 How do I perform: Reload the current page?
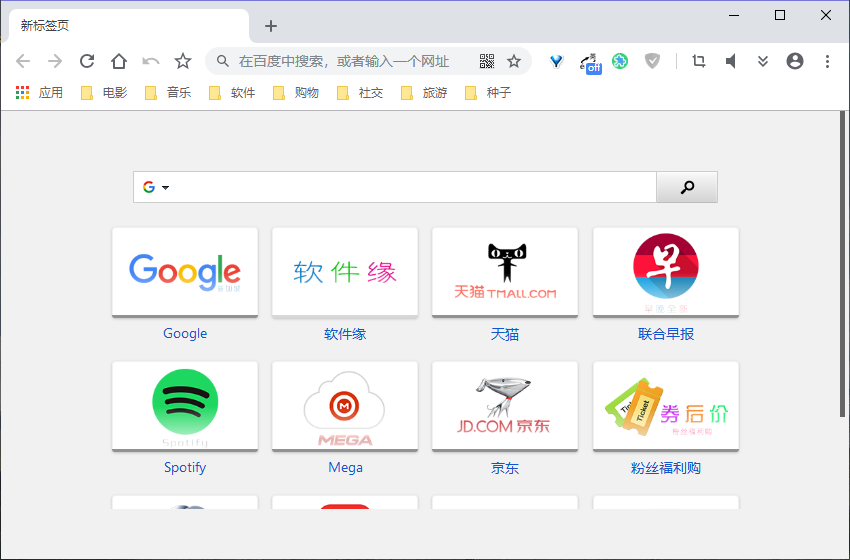coord(87,61)
